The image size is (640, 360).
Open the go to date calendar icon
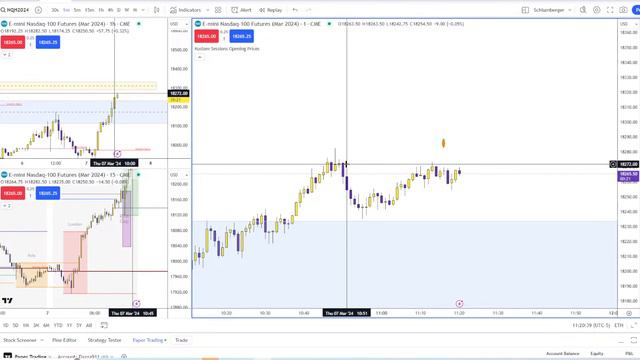click(104, 325)
